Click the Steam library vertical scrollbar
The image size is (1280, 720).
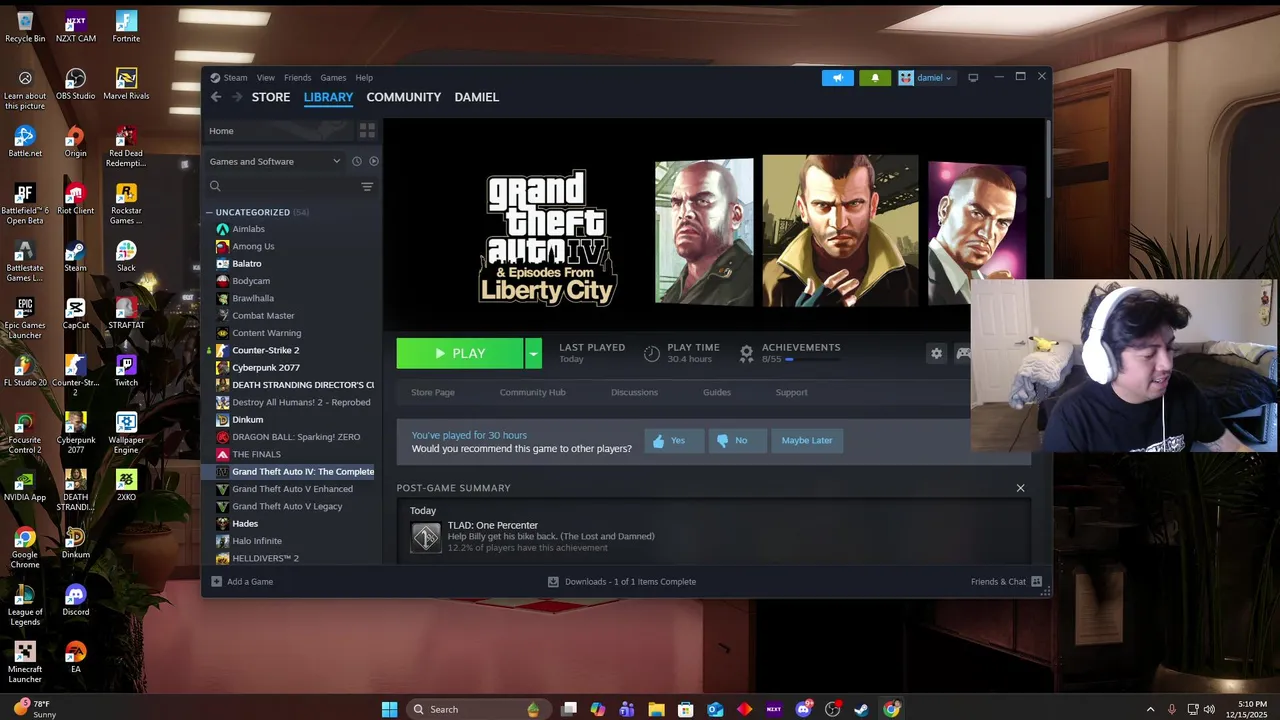1047,160
